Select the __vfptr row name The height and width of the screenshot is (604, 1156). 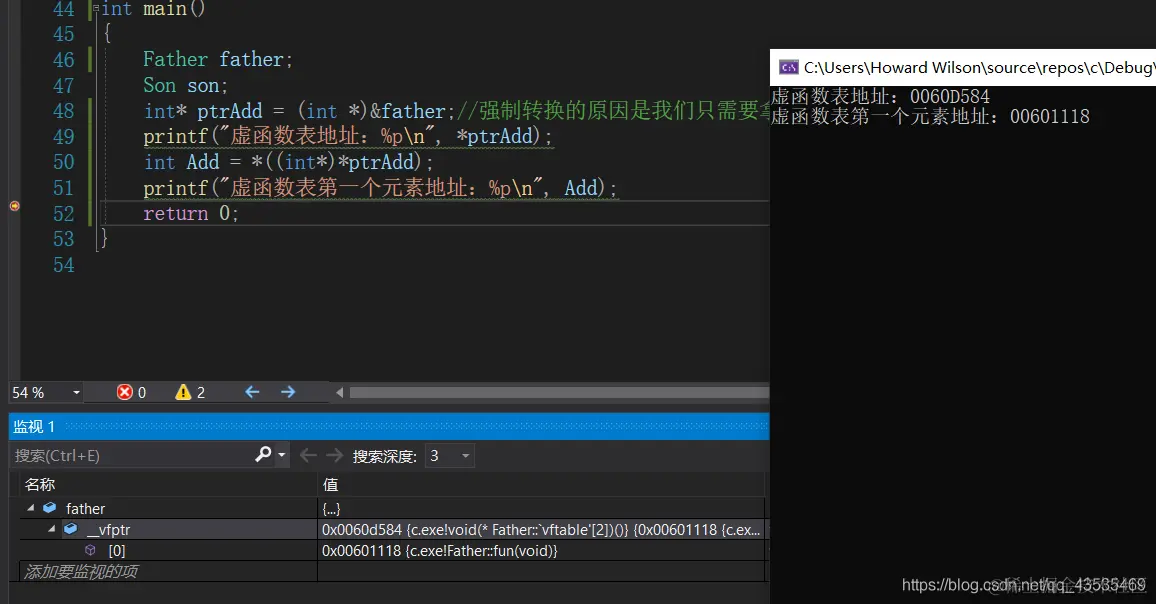coord(108,530)
